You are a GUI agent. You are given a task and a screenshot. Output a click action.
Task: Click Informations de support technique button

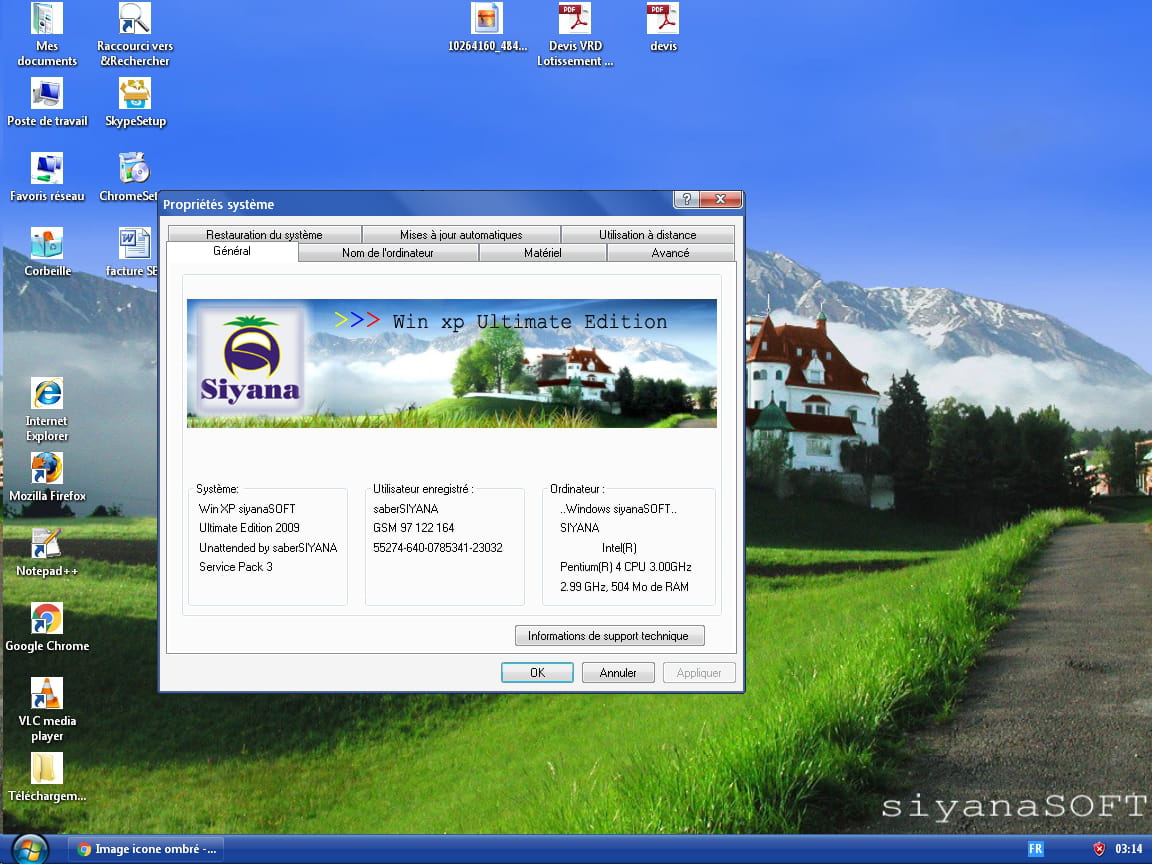[x=610, y=636]
